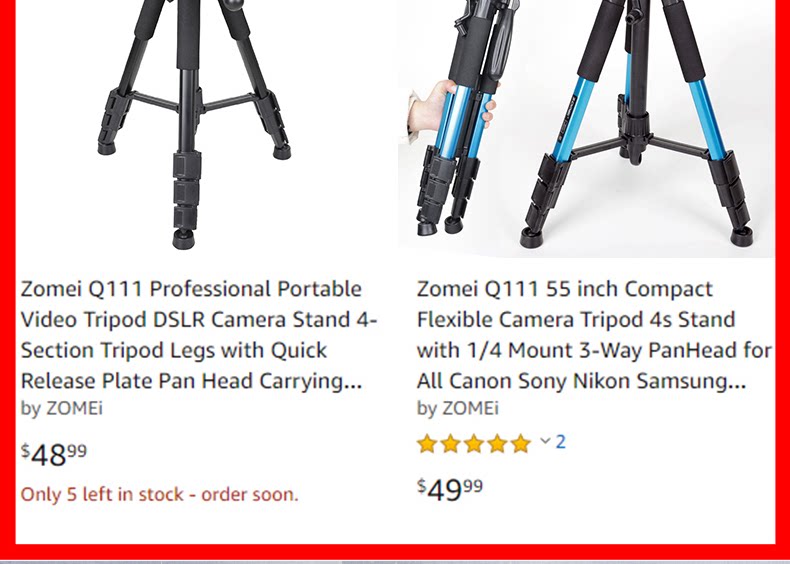Click the second gold rating star
This screenshot has width=790, height=564.
click(450, 444)
